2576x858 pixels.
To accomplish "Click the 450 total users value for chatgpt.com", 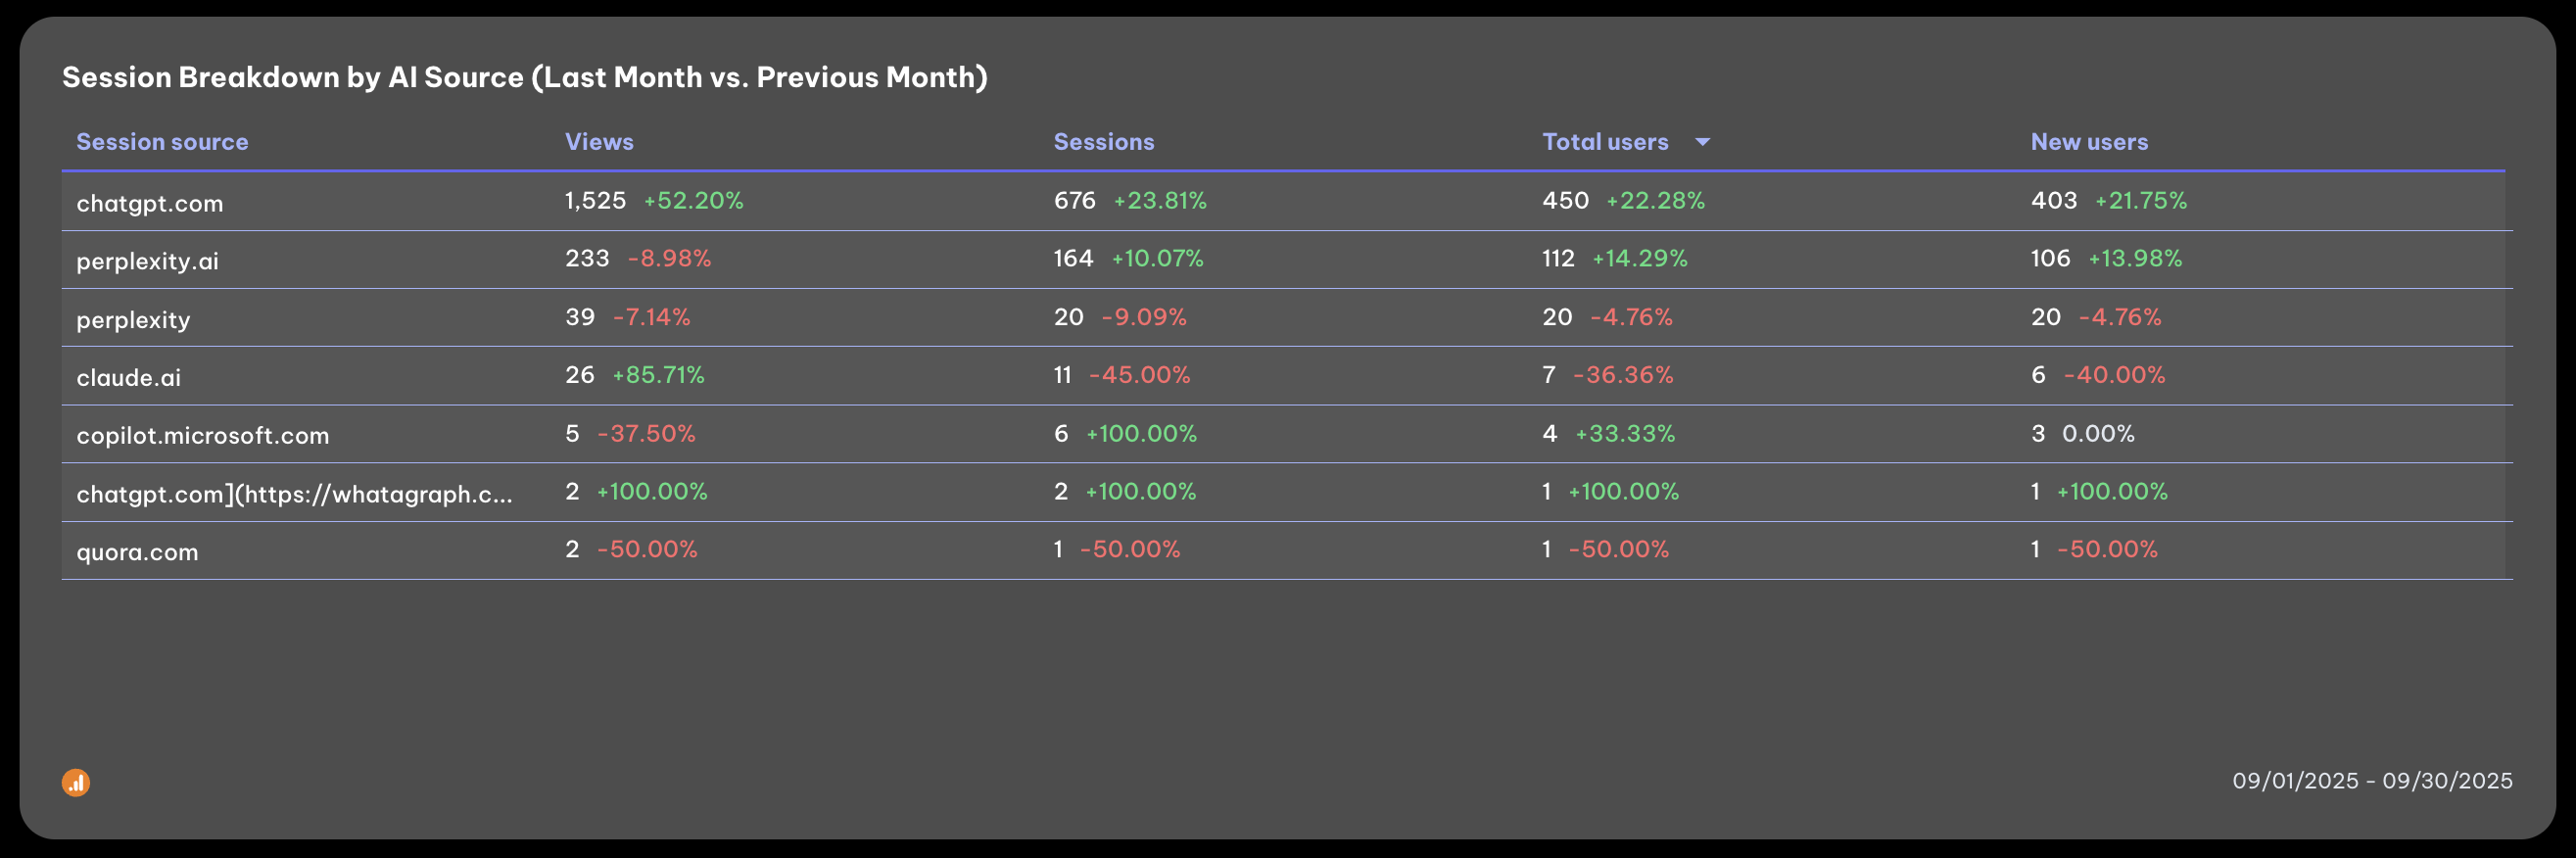I will click(x=1564, y=200).
